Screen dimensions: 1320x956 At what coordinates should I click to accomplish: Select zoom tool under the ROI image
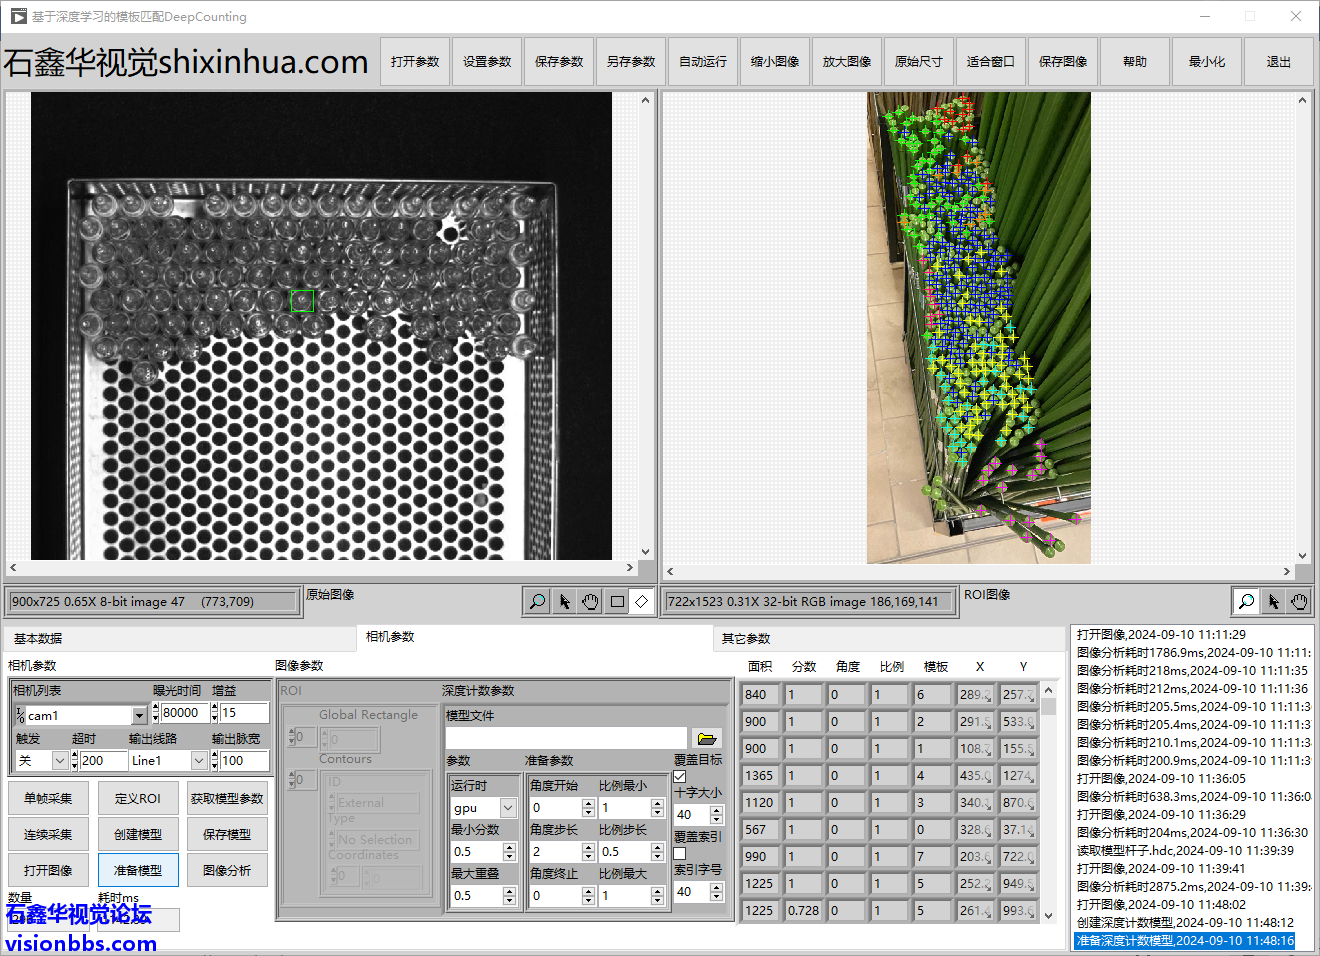pos(1246,601)
